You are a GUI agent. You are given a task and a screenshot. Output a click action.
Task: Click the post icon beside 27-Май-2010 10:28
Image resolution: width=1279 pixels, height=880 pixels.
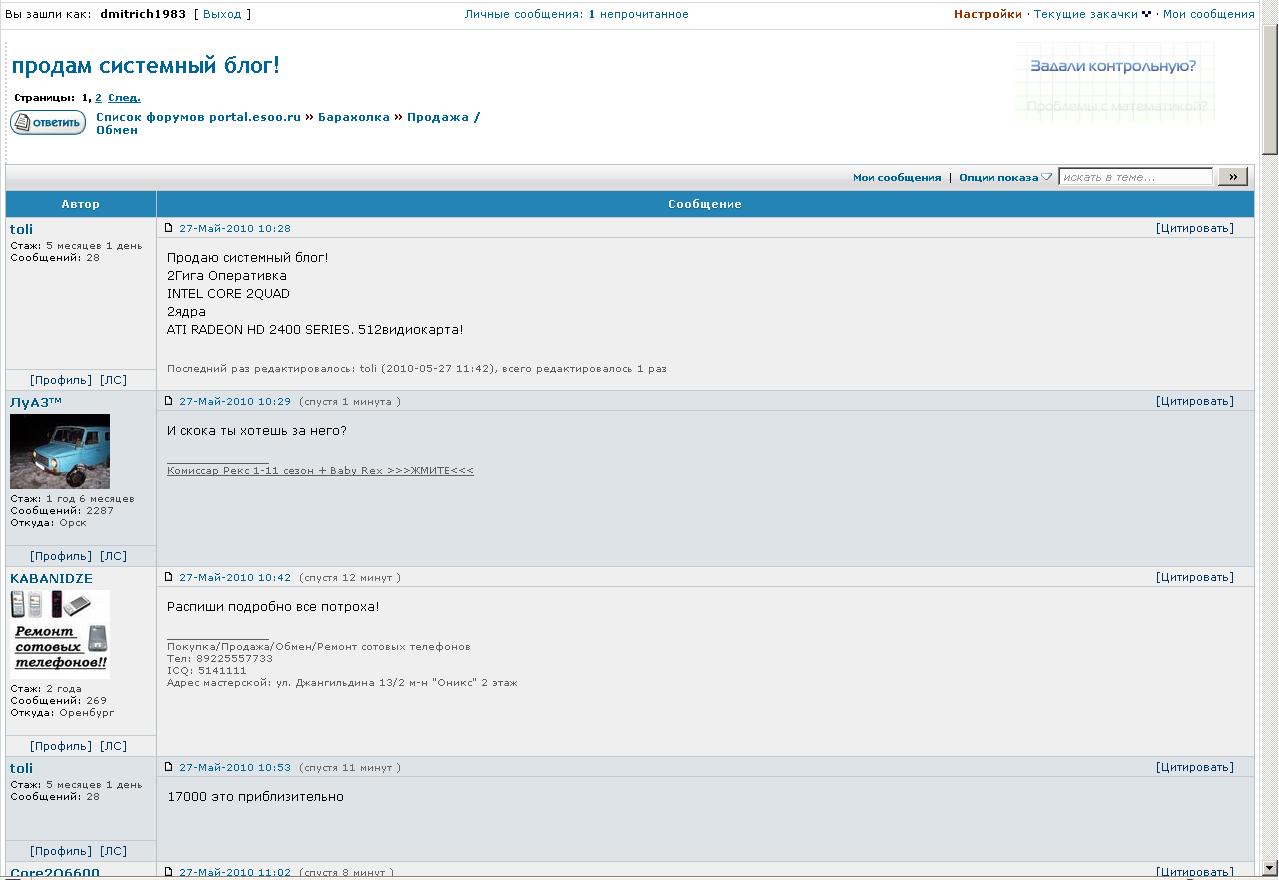click(x=169, y=228)
